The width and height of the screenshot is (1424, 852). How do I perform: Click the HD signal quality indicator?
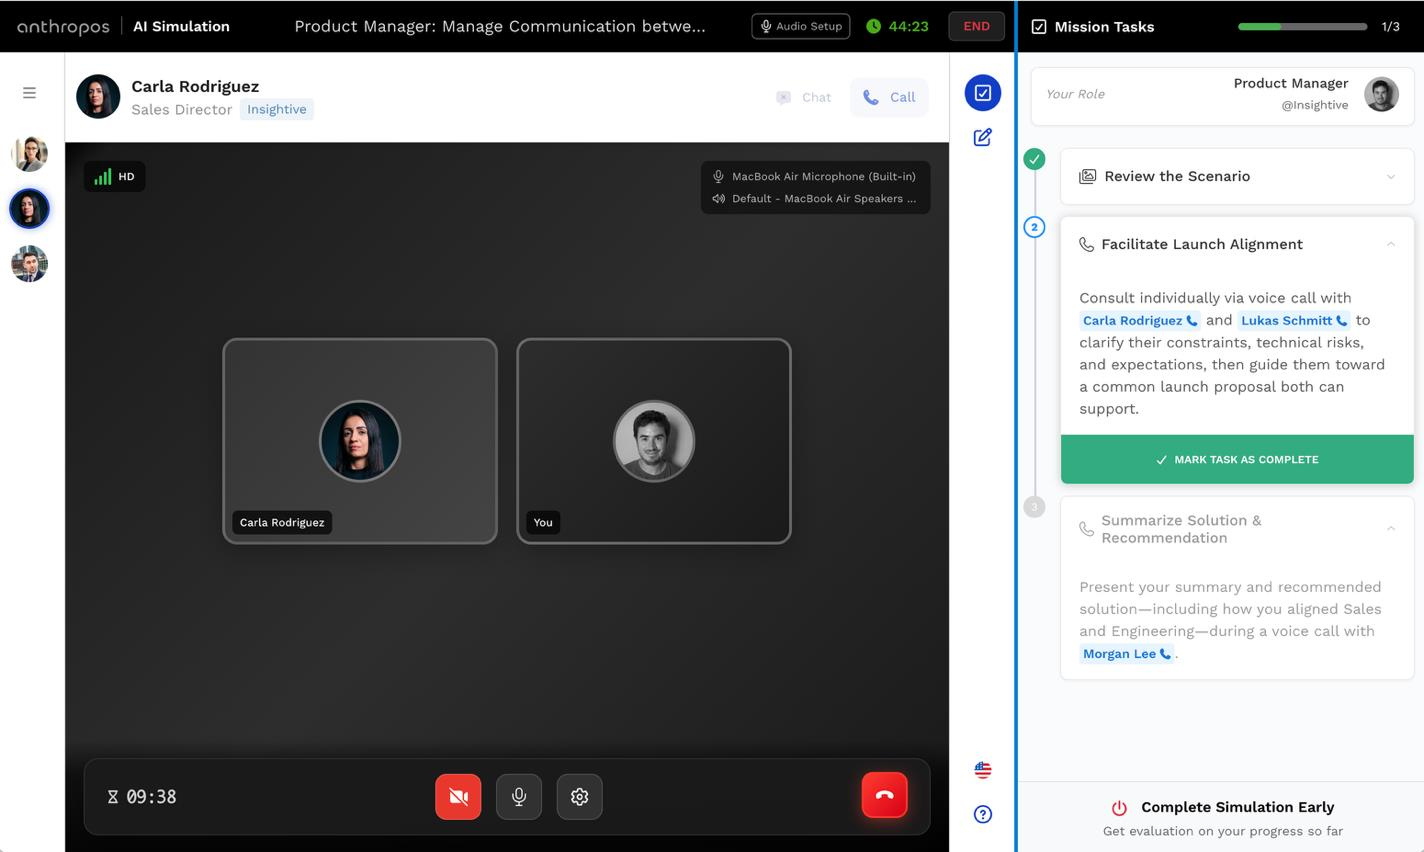click(x=115, y=177)
